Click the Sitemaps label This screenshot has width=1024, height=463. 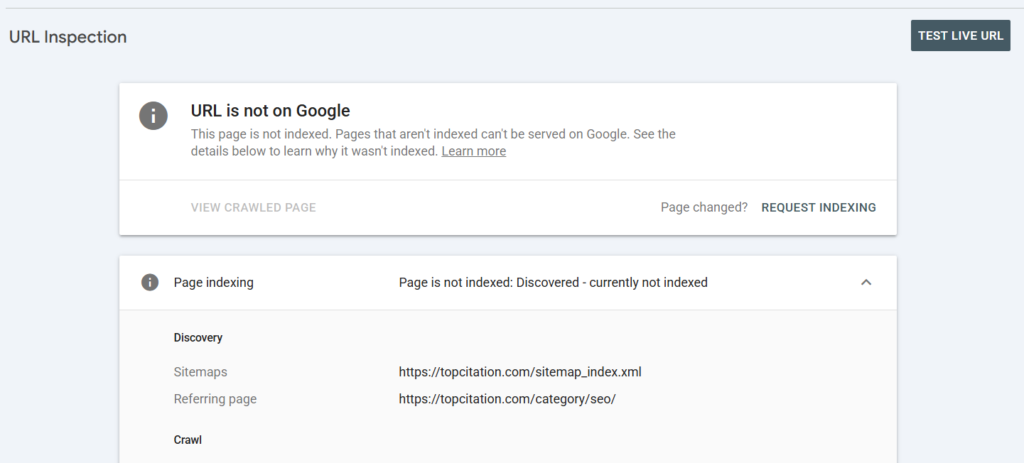point(200,372)
